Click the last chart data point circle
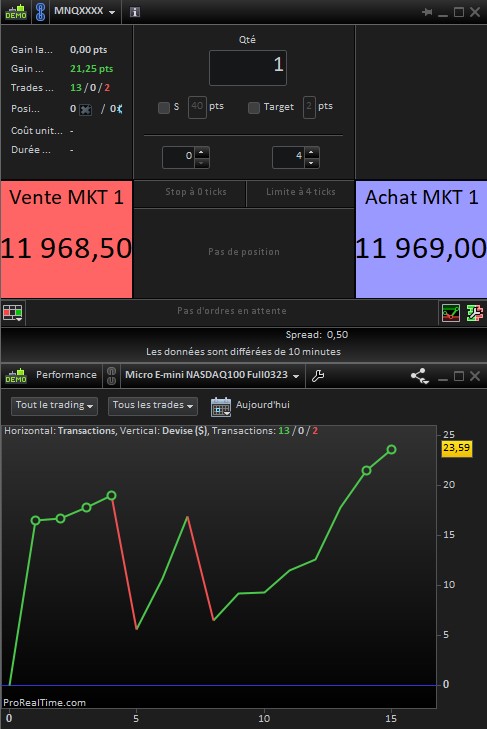The image size is (487, 729). coord(392,450)
